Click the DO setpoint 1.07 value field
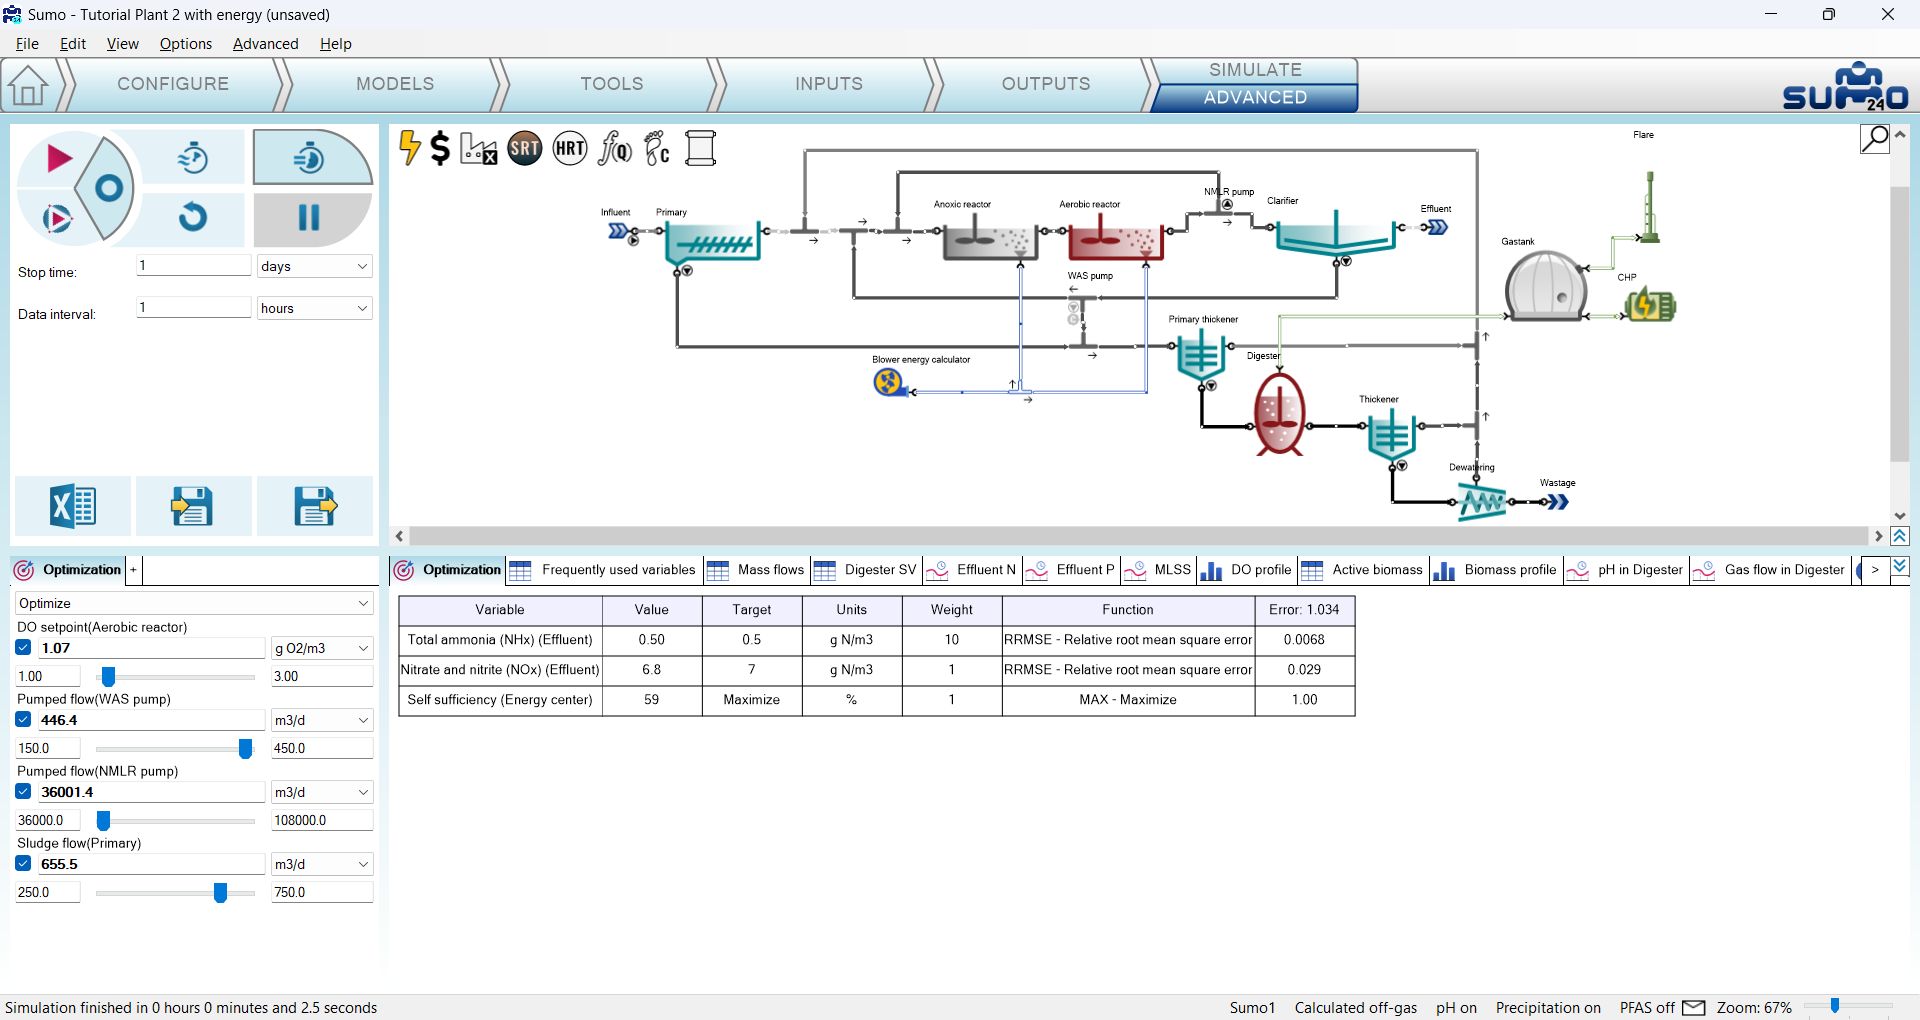 (x=151, y=648)
